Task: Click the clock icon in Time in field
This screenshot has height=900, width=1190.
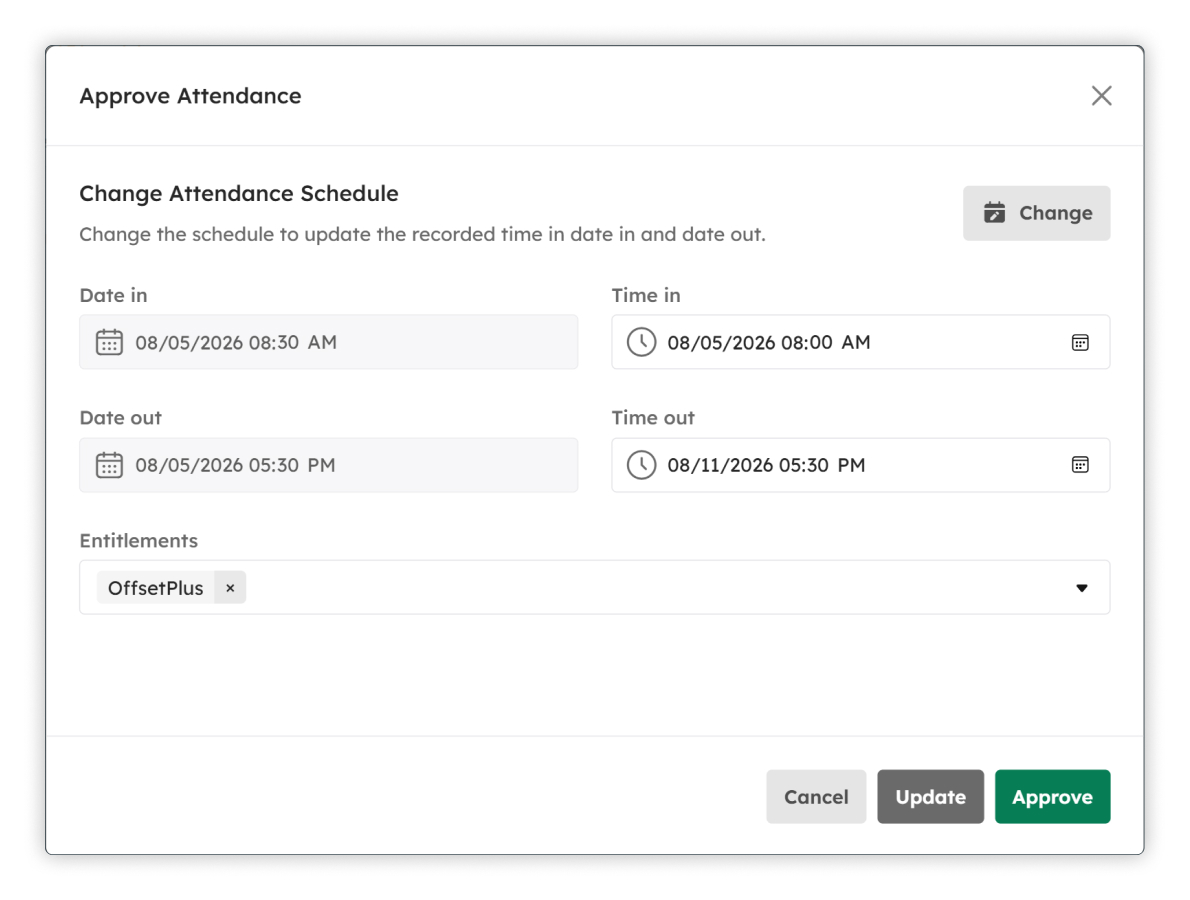Action: coord(641,342)
